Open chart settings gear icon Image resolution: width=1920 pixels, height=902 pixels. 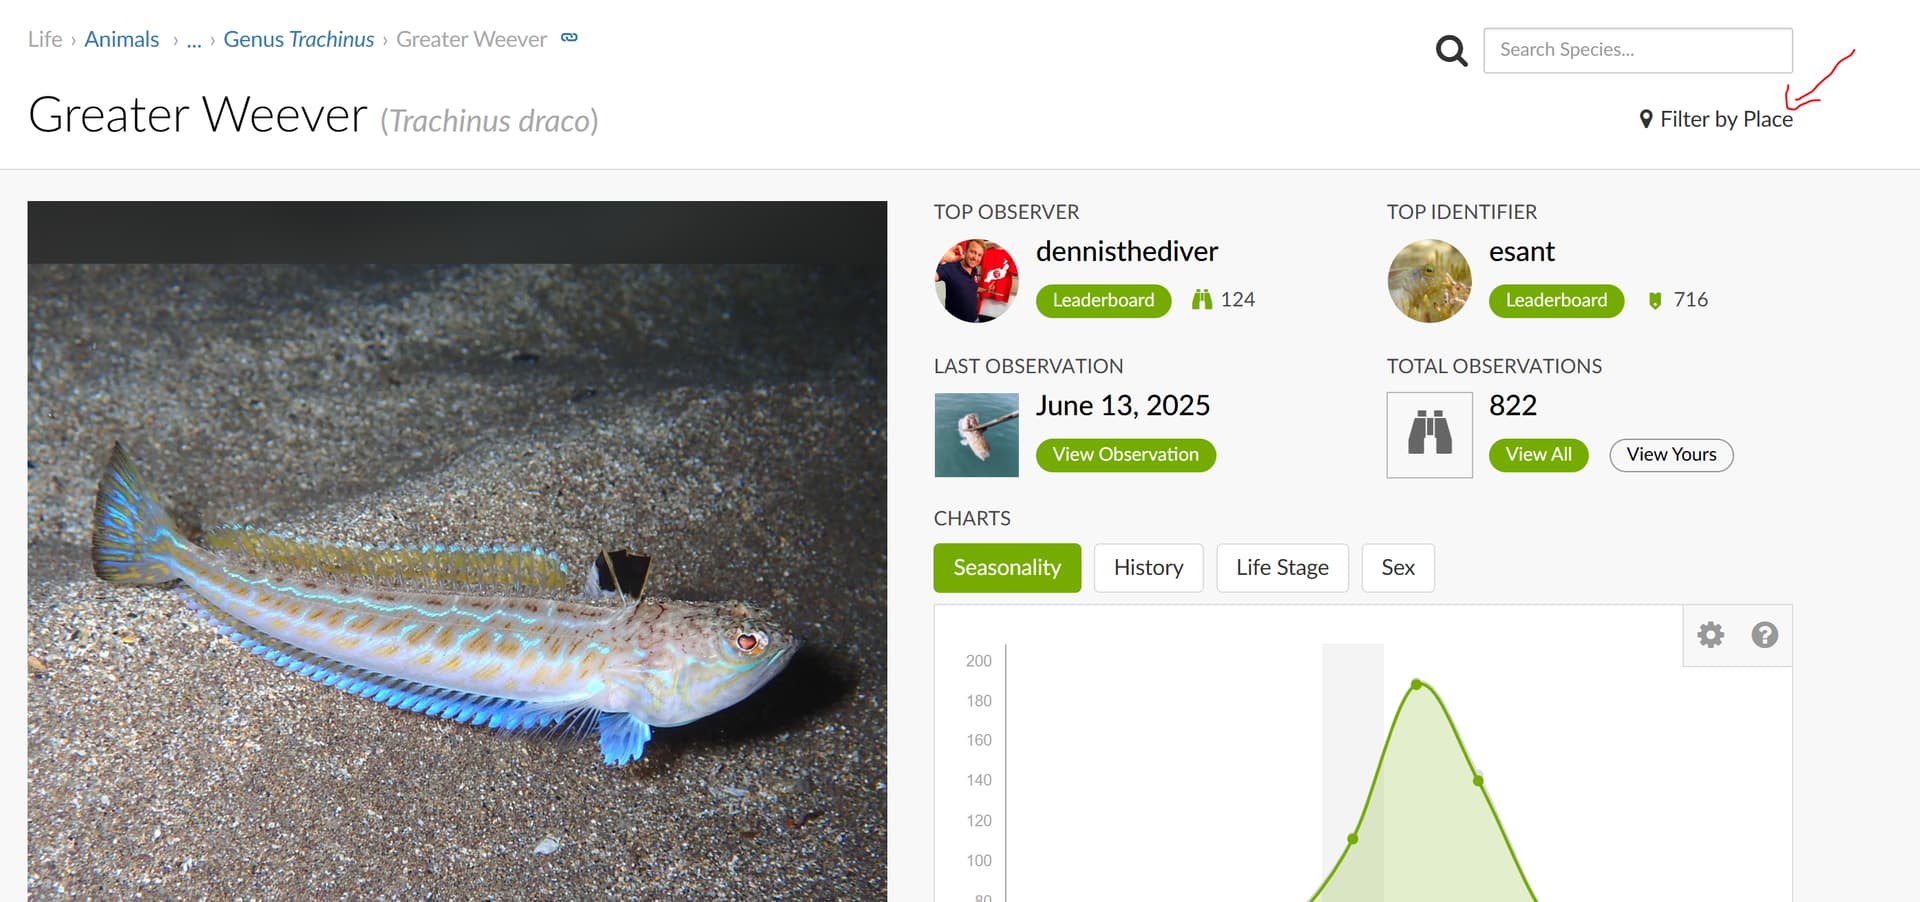click(1711, 635)
